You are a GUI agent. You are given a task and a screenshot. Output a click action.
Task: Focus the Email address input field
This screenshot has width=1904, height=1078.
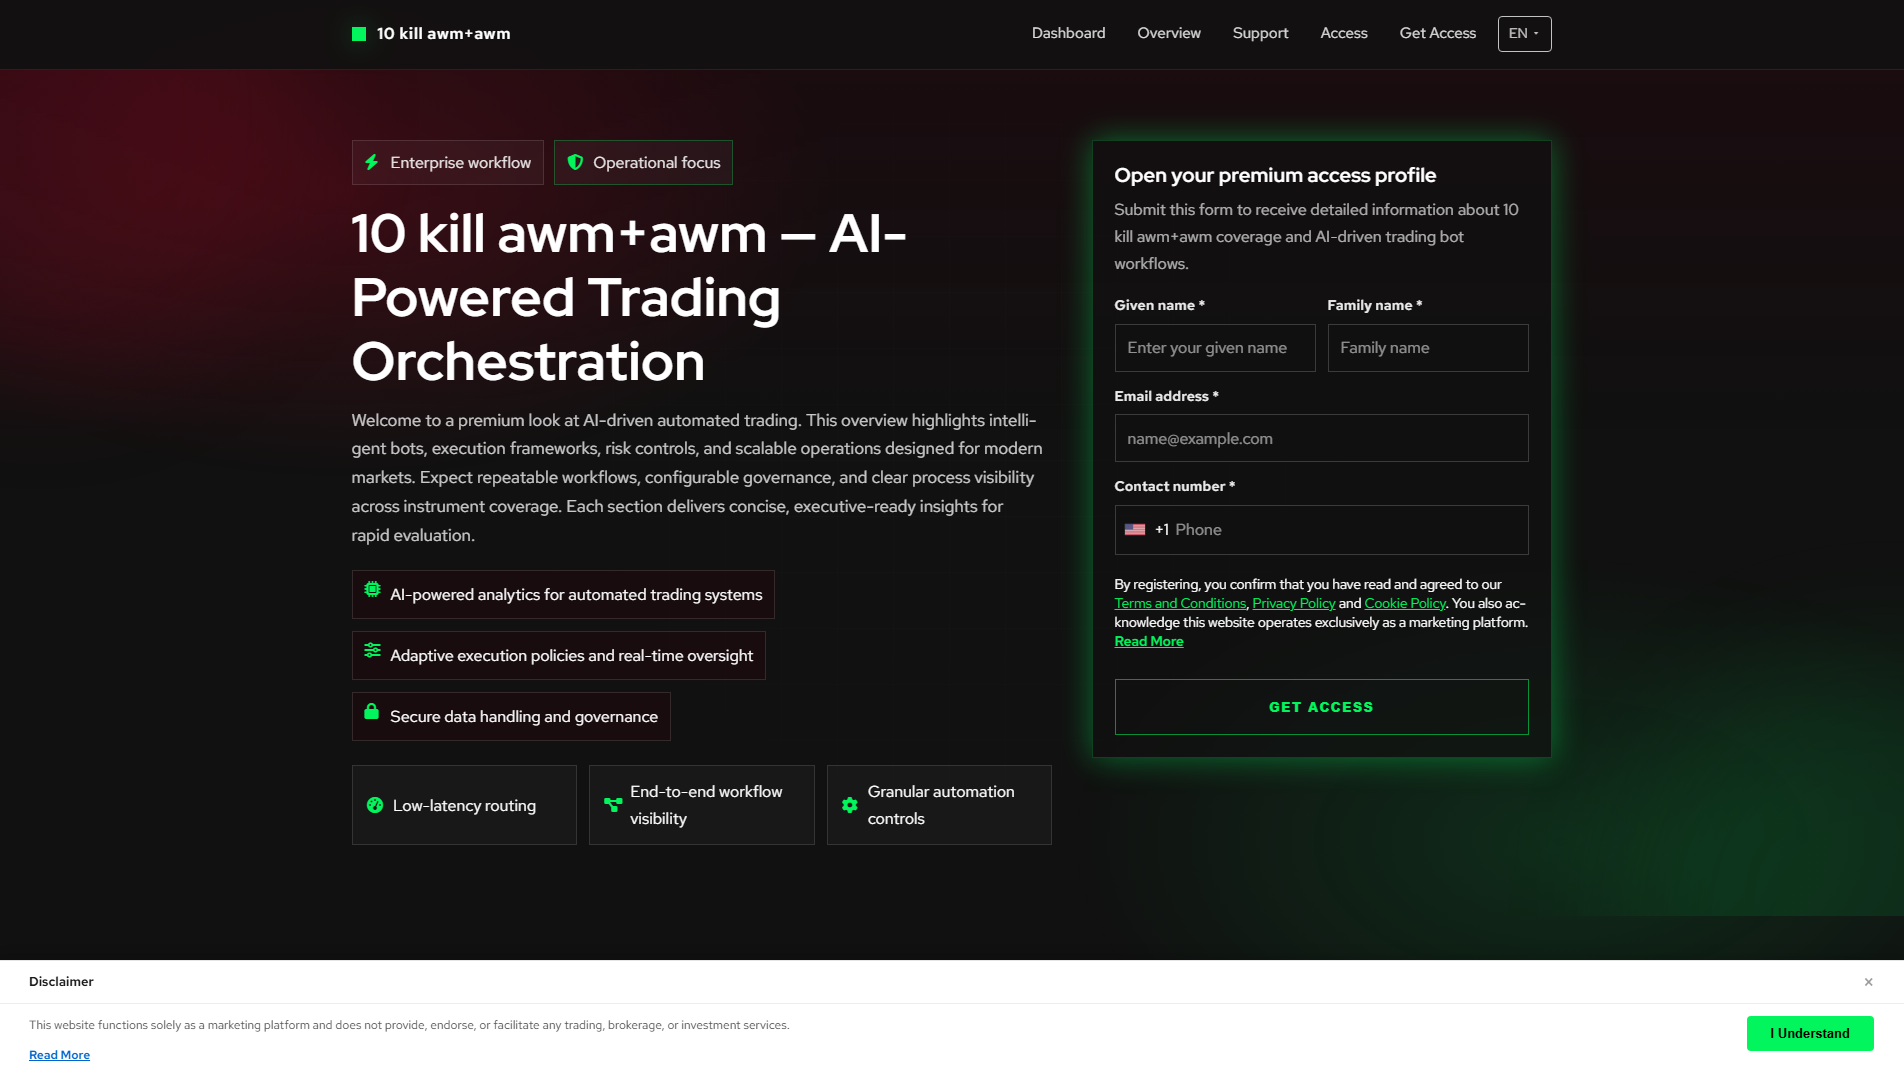coord(1321,438)
